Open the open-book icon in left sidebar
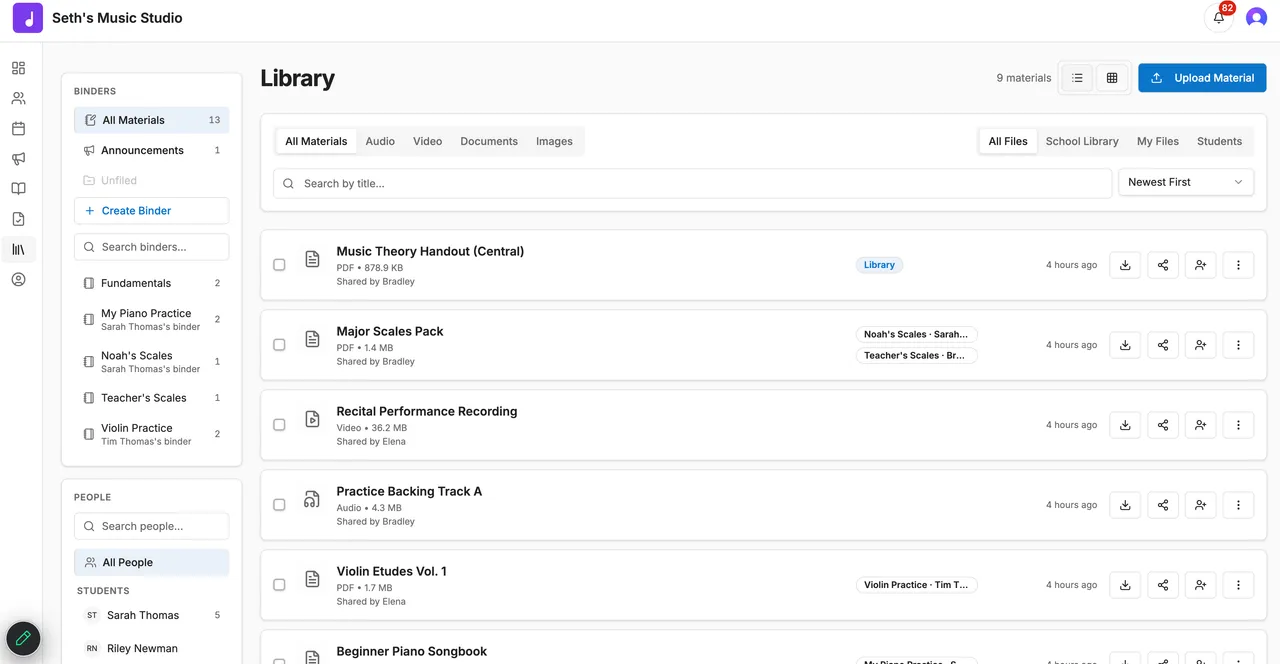Image resolution: width=1280 pixels, height=664 pixels. [18, 189]
